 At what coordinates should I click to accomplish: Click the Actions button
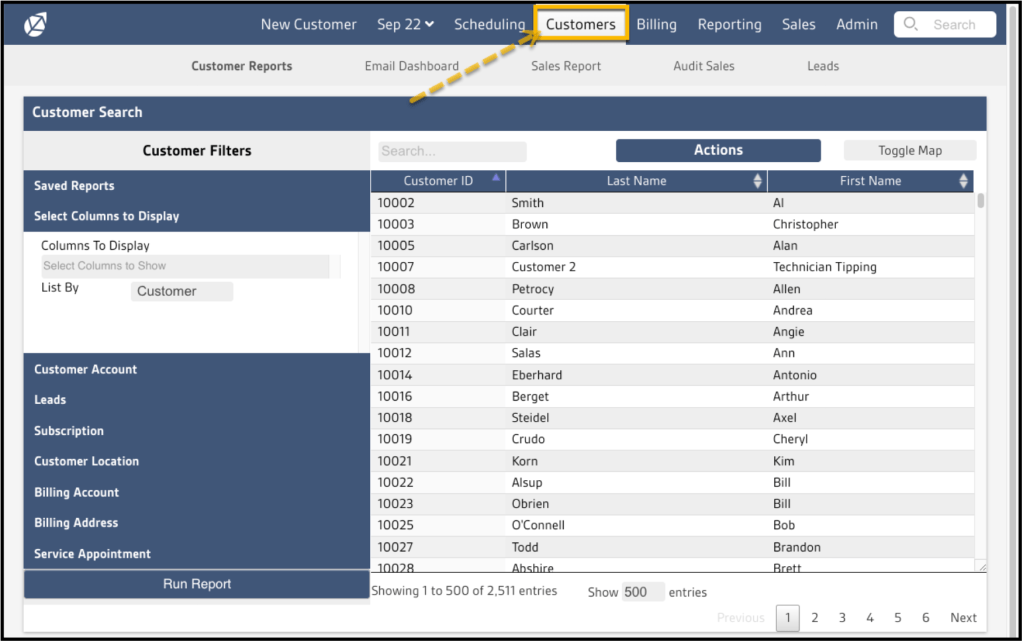[x=718, y=150]
